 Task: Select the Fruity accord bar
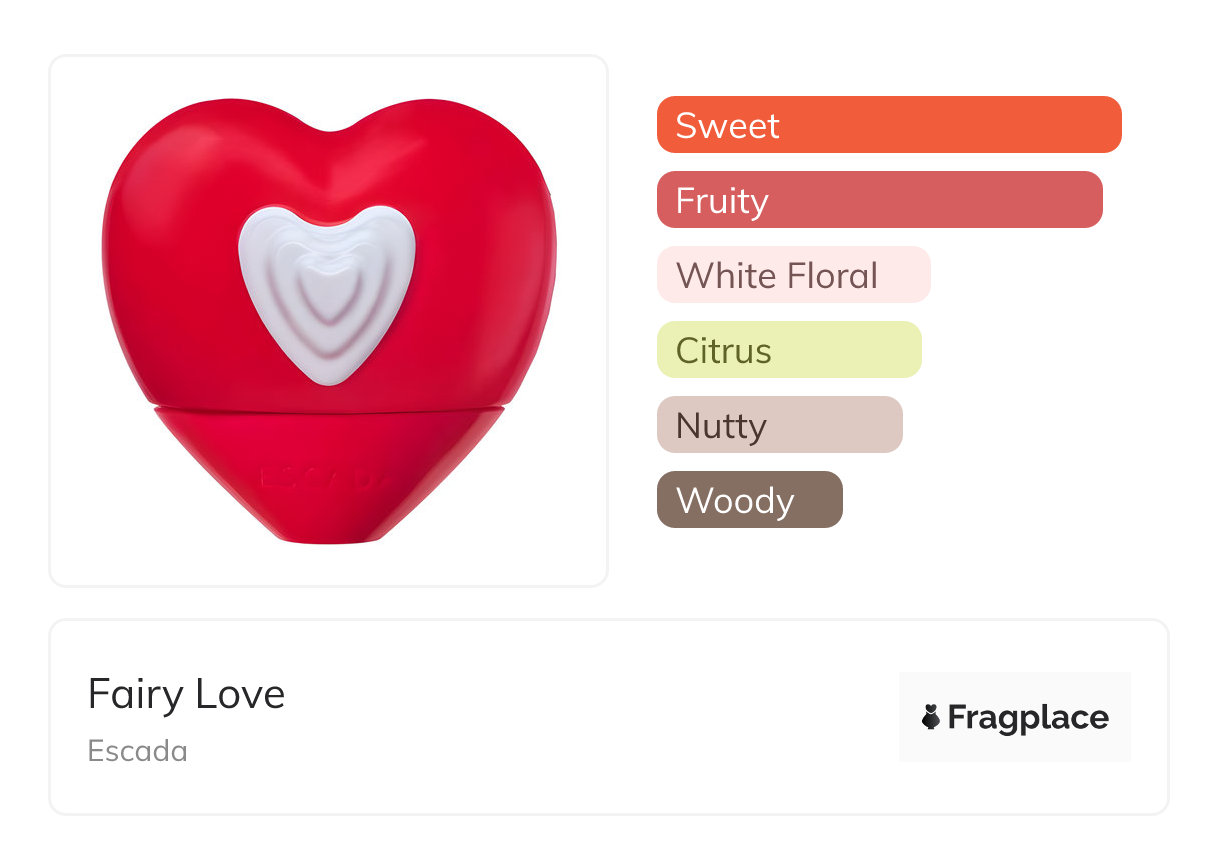[880, 200]
